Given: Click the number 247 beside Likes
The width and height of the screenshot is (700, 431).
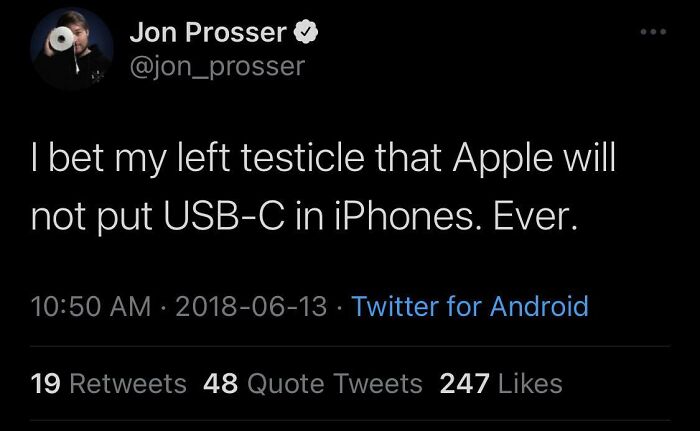Looking at the screenshot, I should coord(461,383).
